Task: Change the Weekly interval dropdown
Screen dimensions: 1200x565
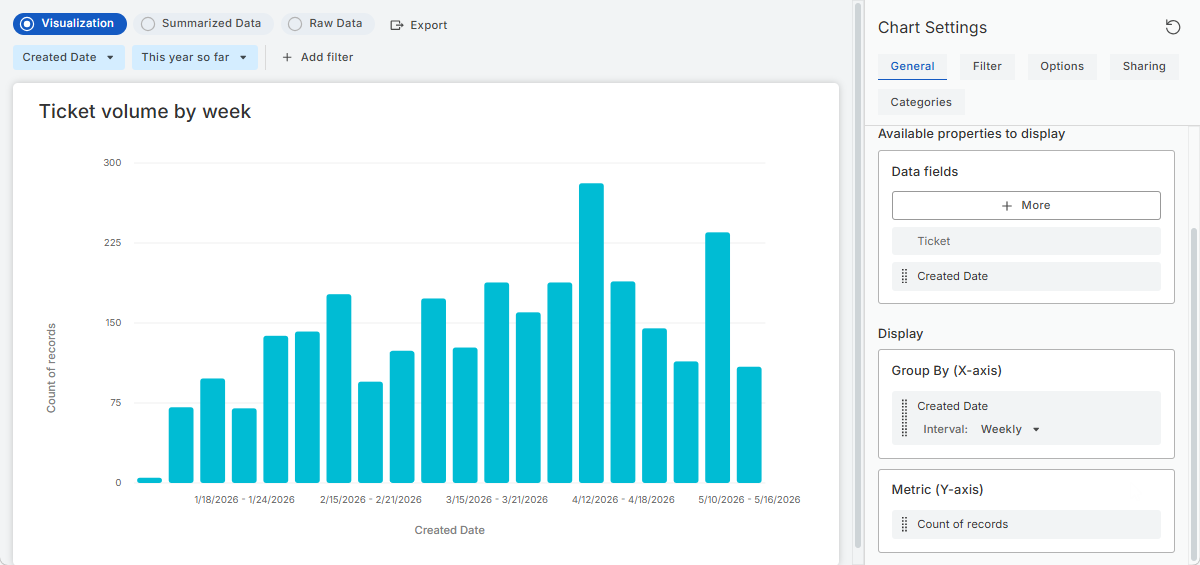Action: (x=1011, y=429)
